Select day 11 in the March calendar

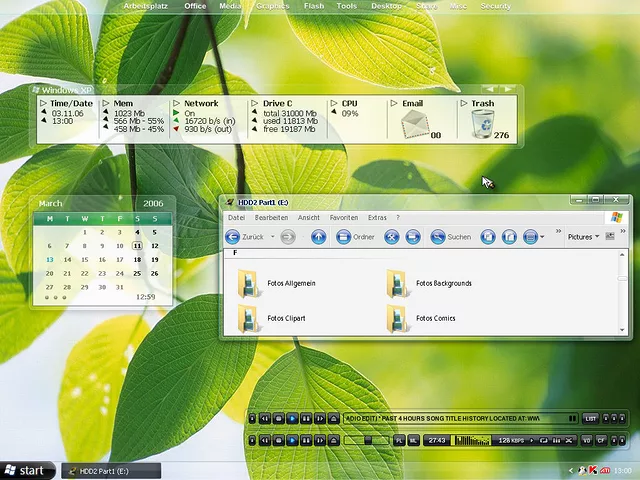click(x=137, y=245)
